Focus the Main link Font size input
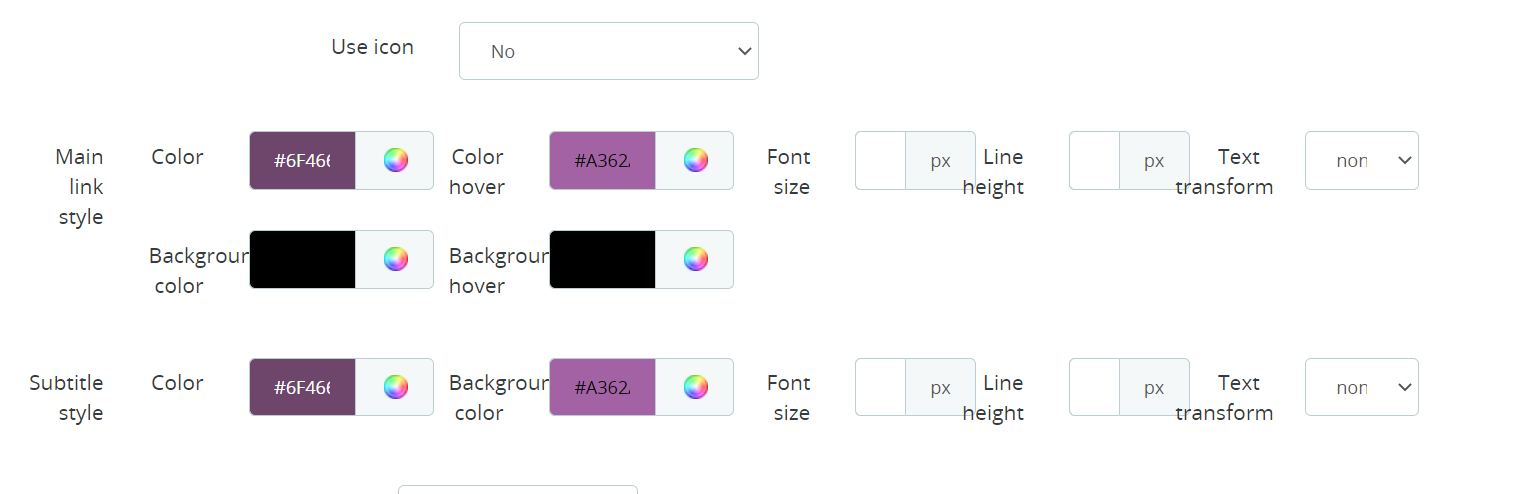Screen dimensions: 1518x494 (881, 160)
